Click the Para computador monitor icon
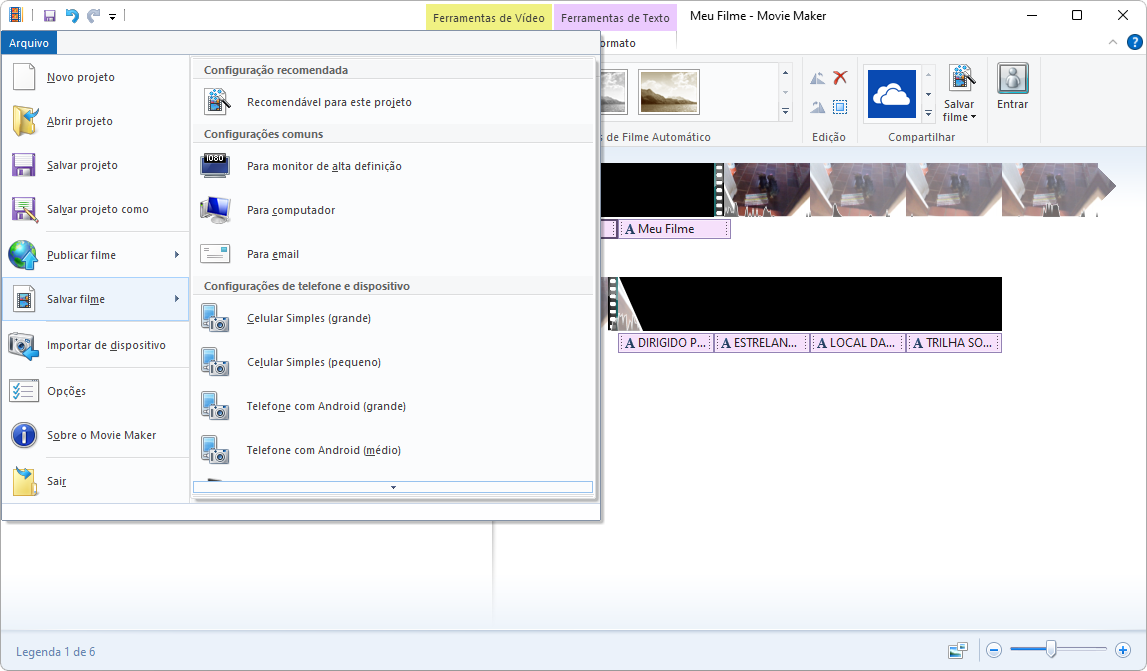The height and width of the screenshot is (671, 1147). 215,210
